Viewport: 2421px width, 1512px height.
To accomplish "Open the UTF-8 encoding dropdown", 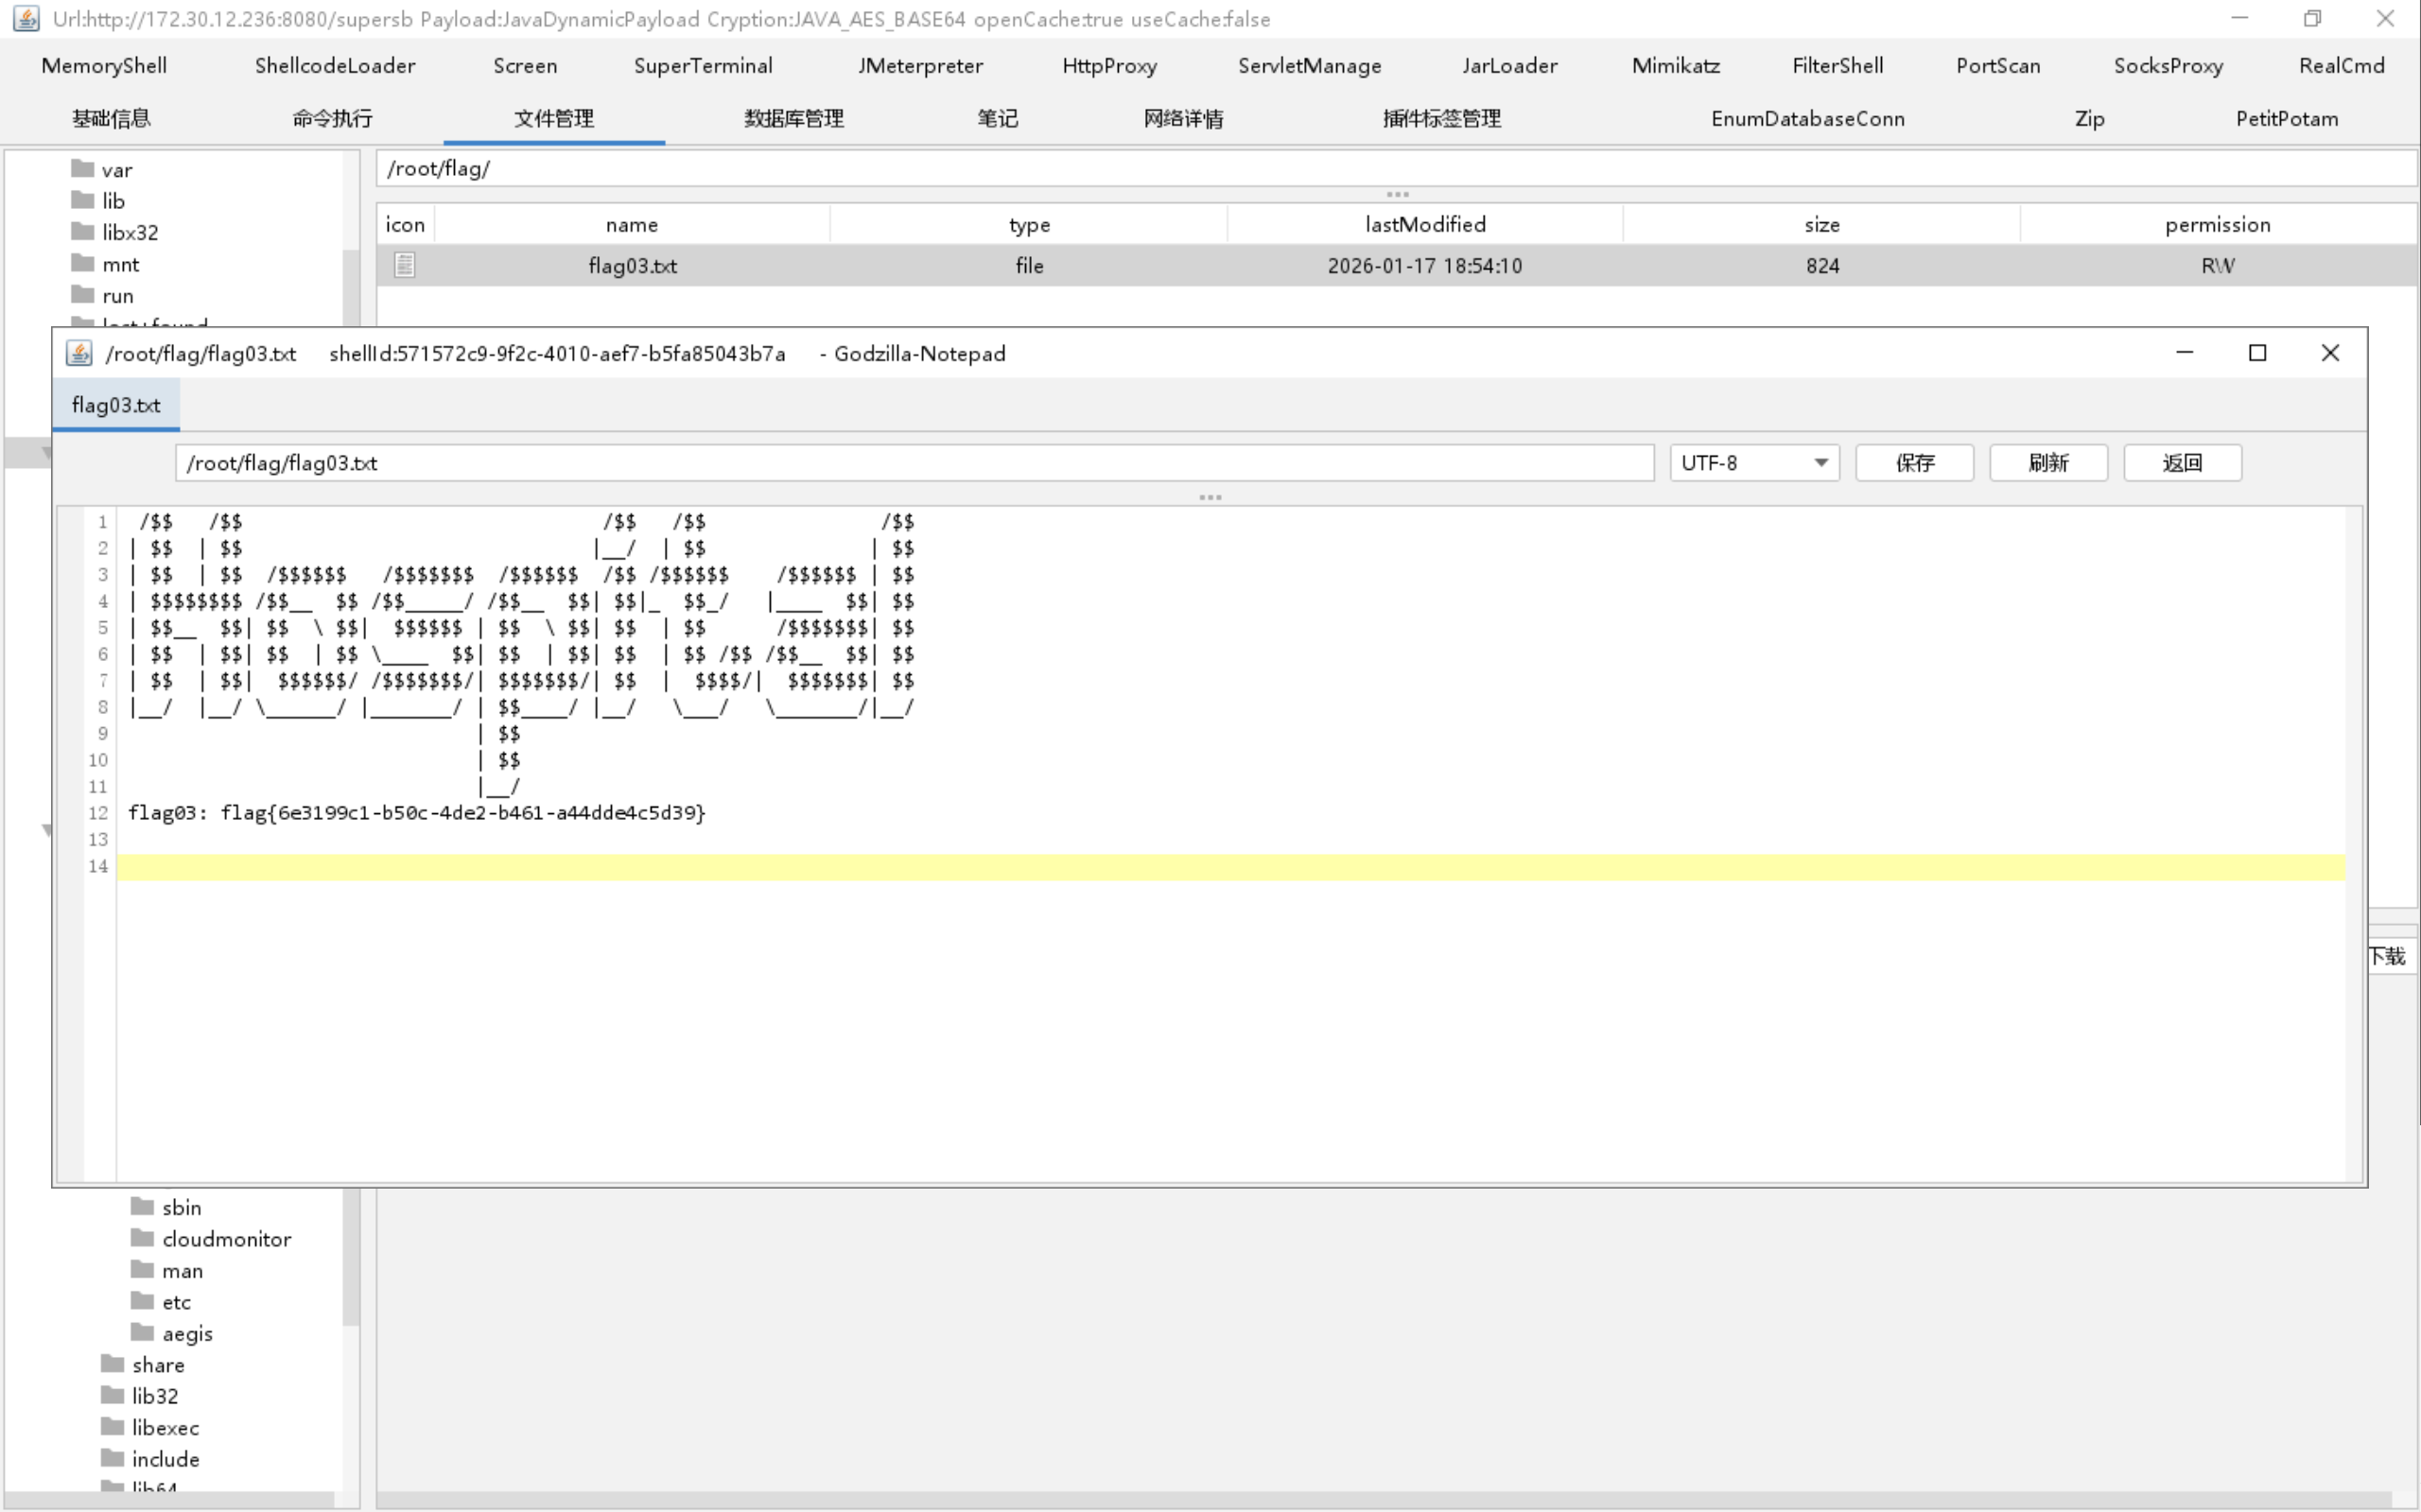I will click(1753, 463).
